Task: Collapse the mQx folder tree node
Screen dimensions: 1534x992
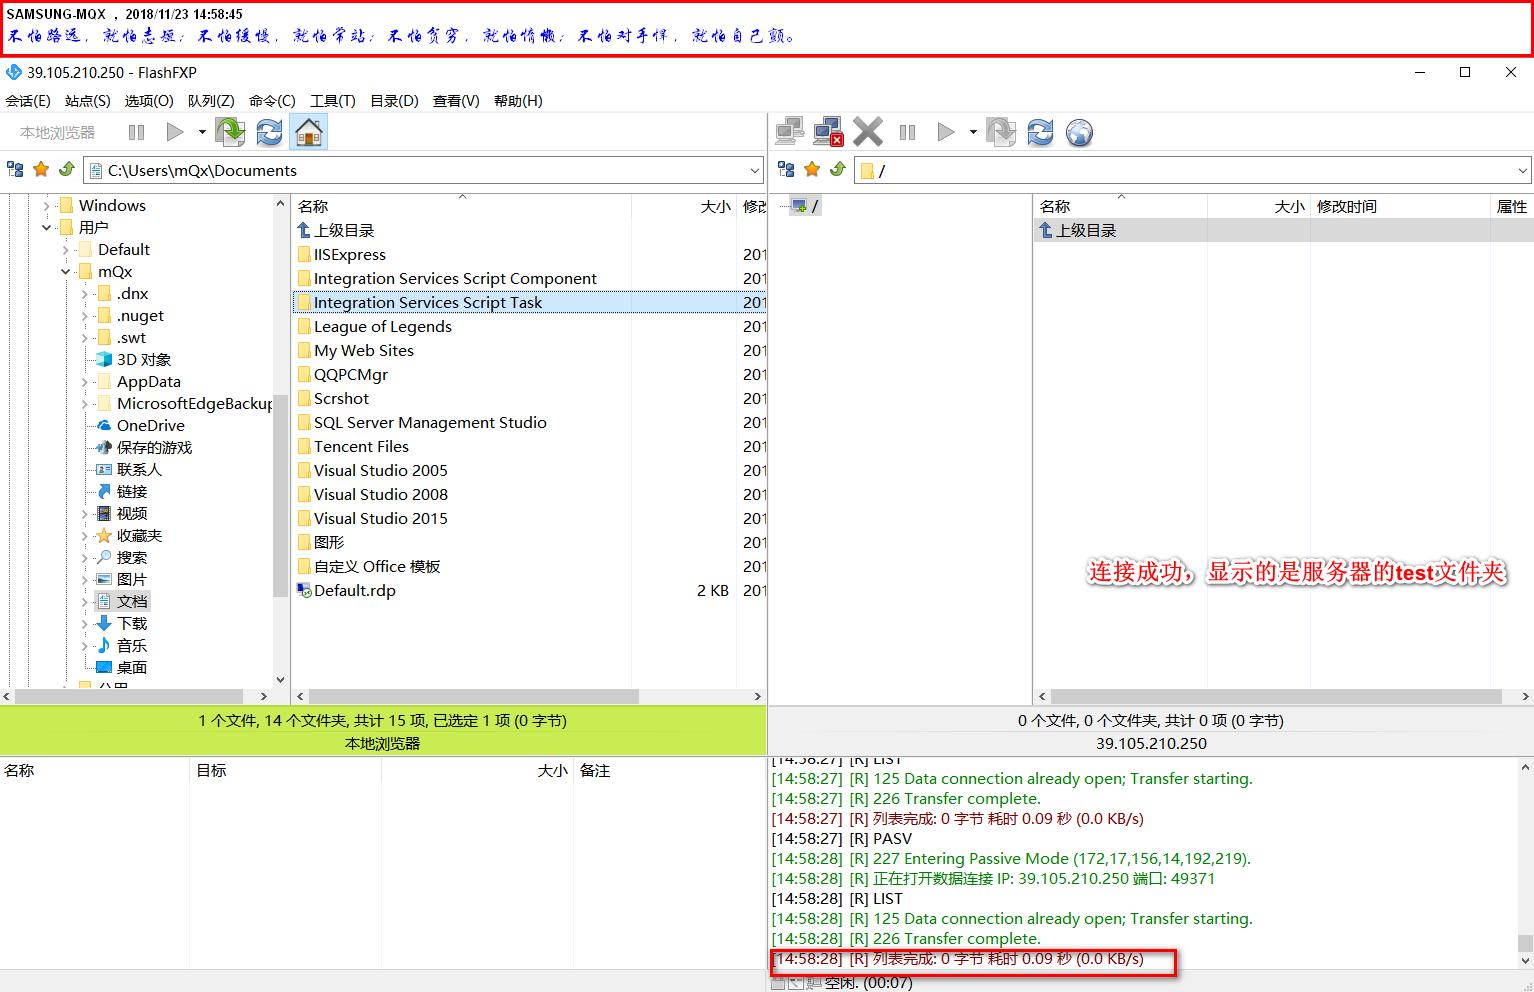Action: (x=66, y=271)
